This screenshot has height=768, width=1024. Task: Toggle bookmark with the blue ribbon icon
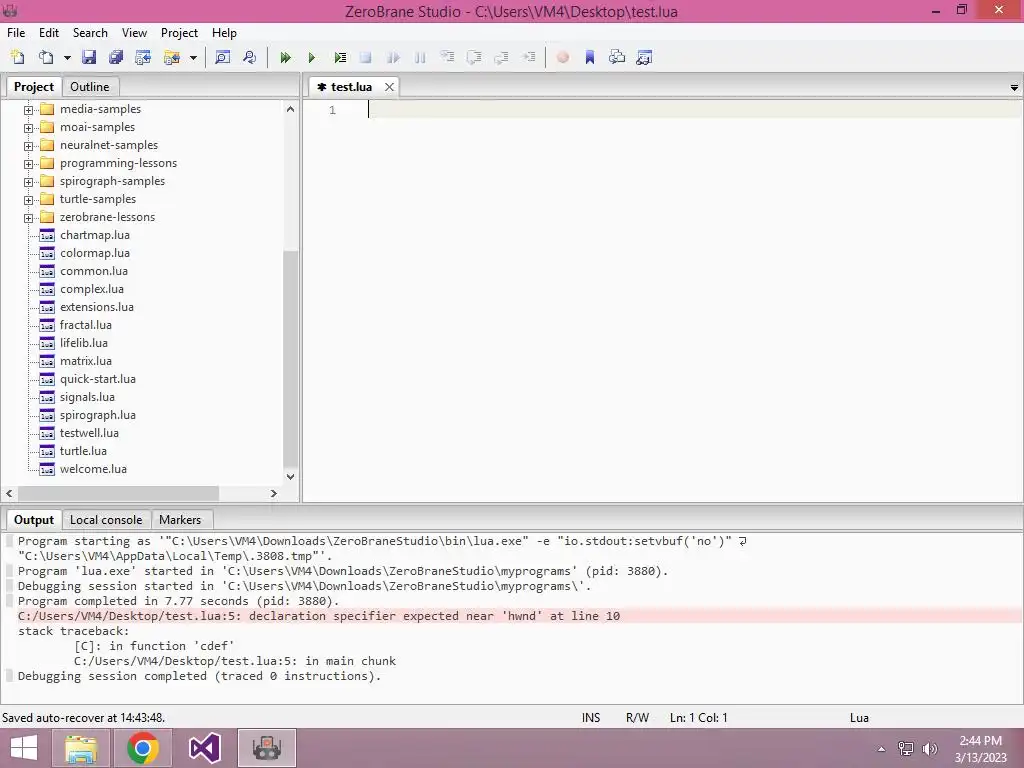(x=590, y=57)
